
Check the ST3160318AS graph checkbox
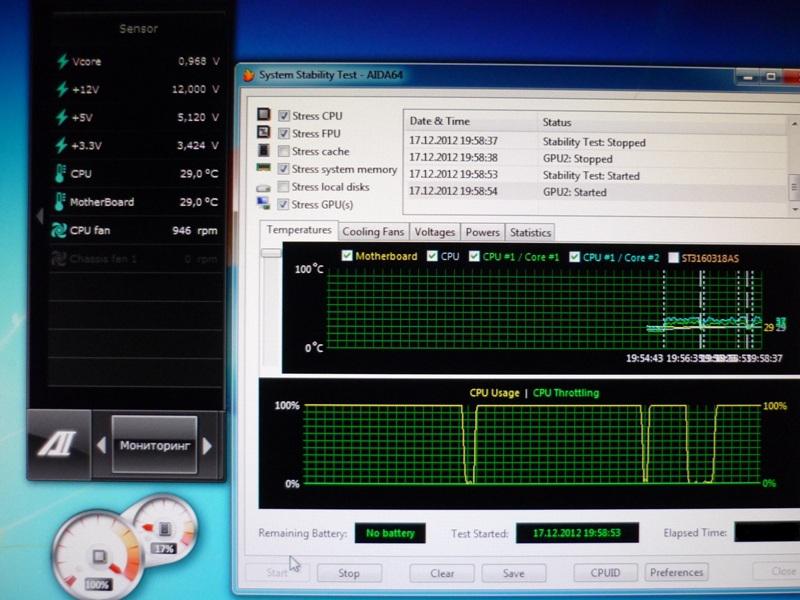click(673, 258)
